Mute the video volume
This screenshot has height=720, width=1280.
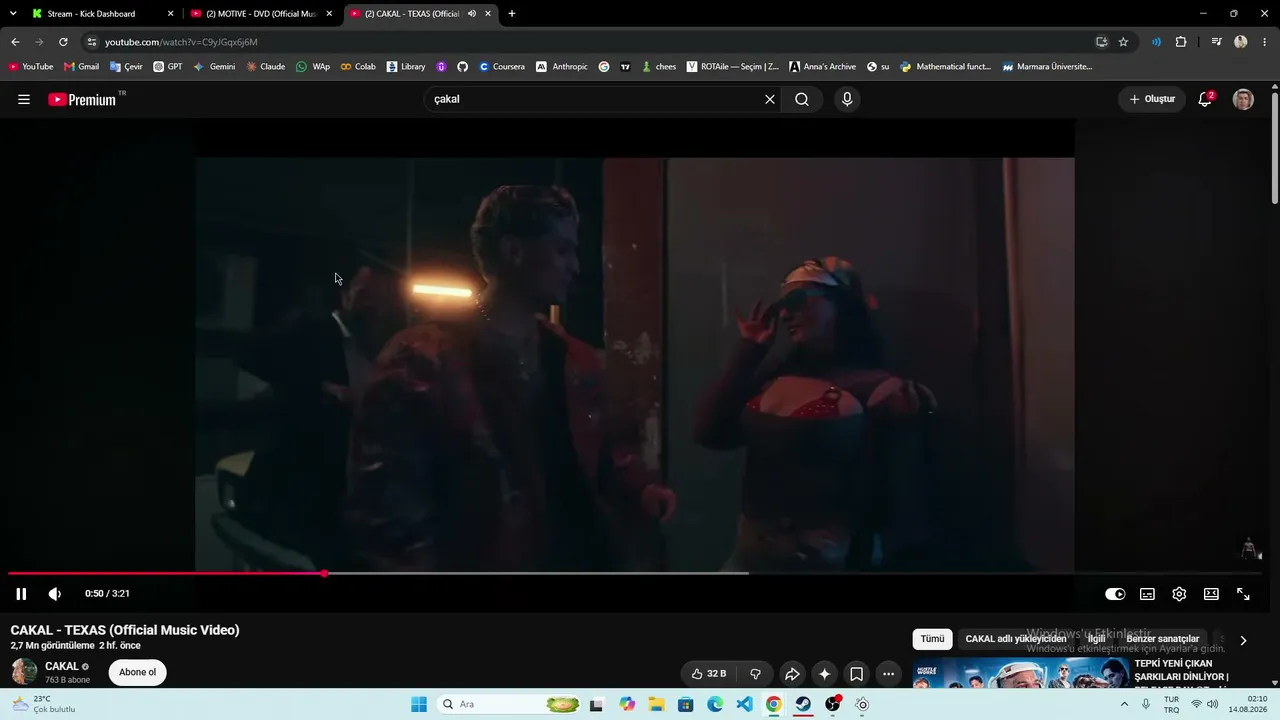[55, 594]
